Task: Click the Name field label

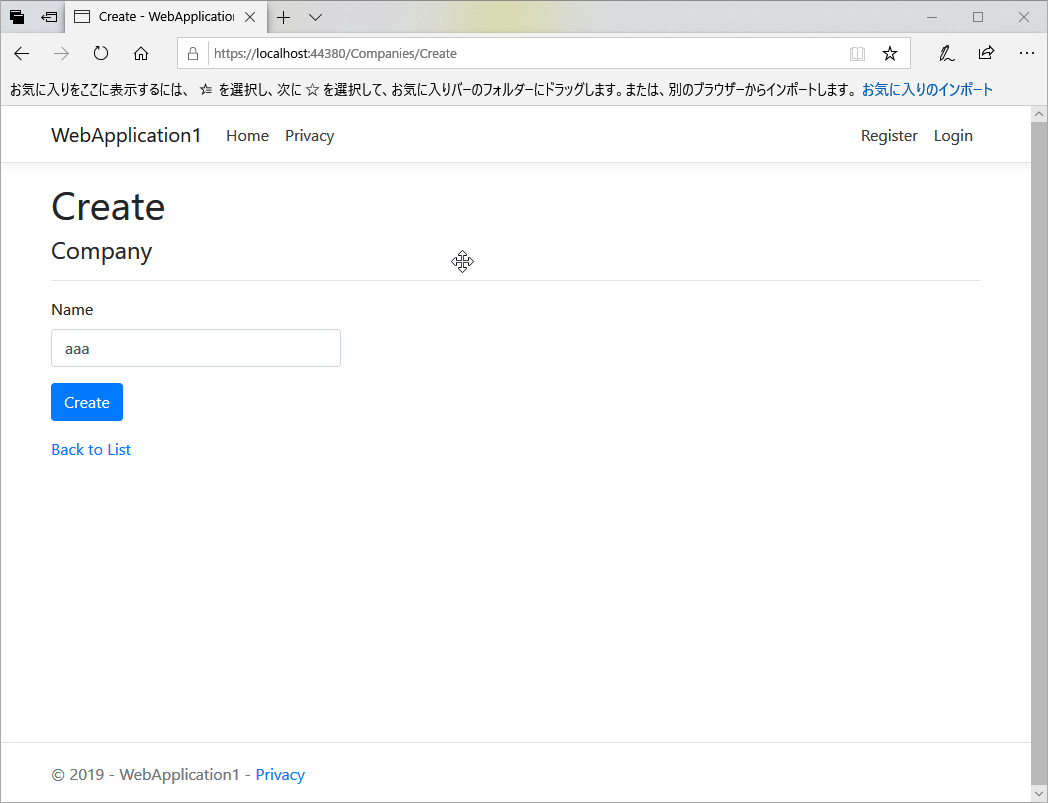Action: [72, 310]
